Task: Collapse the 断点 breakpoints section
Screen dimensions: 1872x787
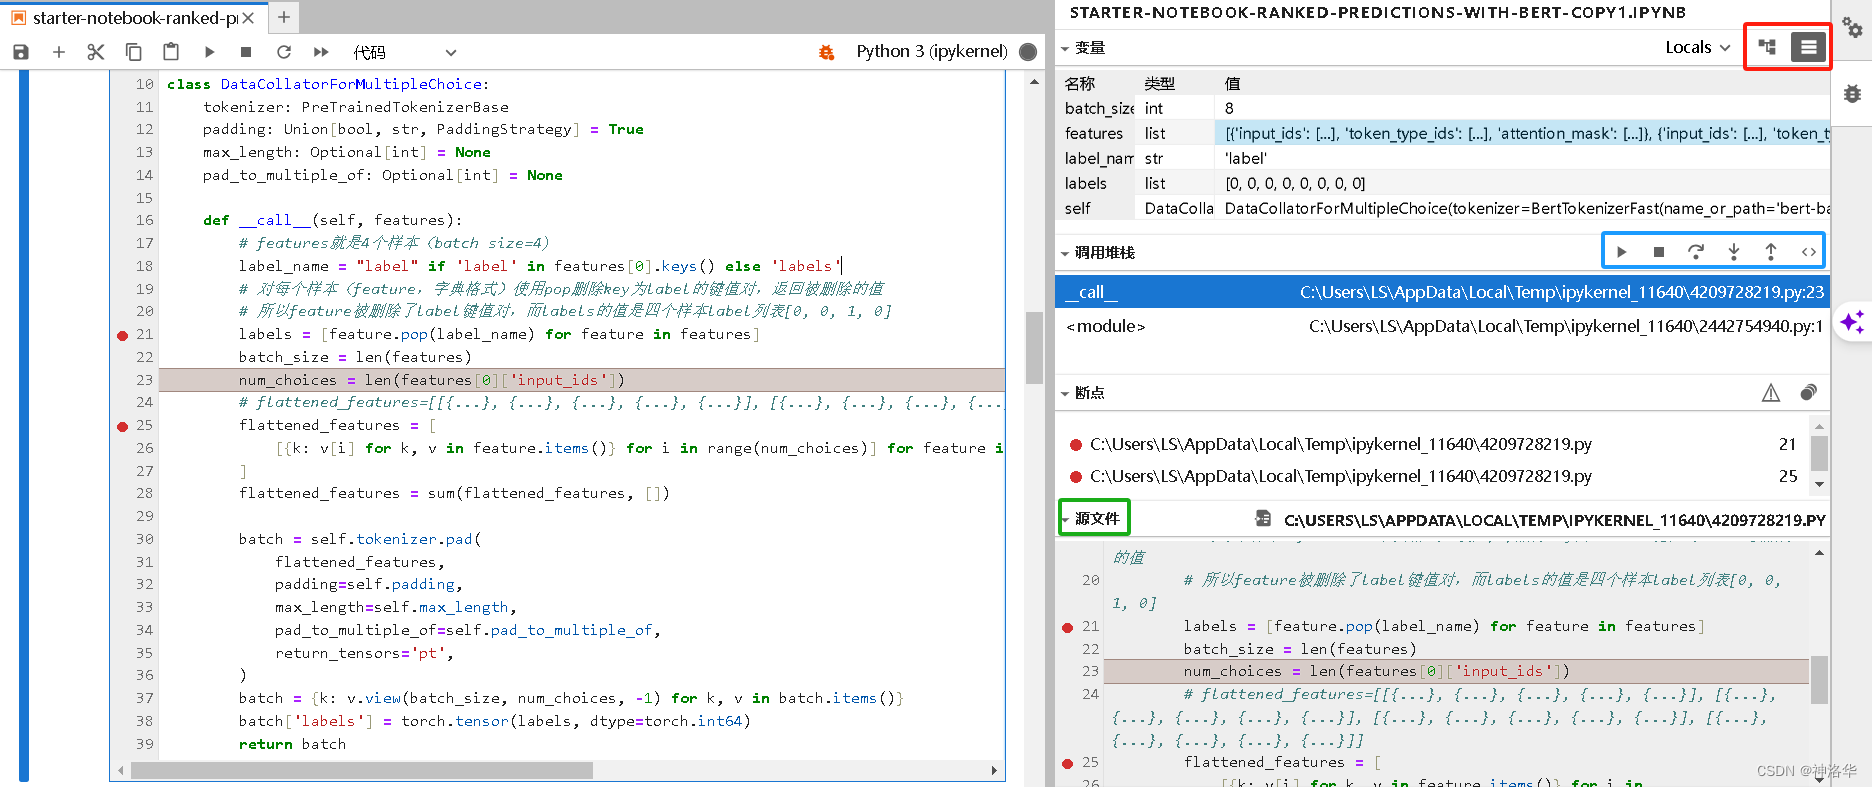Action: pos(1065,393)
